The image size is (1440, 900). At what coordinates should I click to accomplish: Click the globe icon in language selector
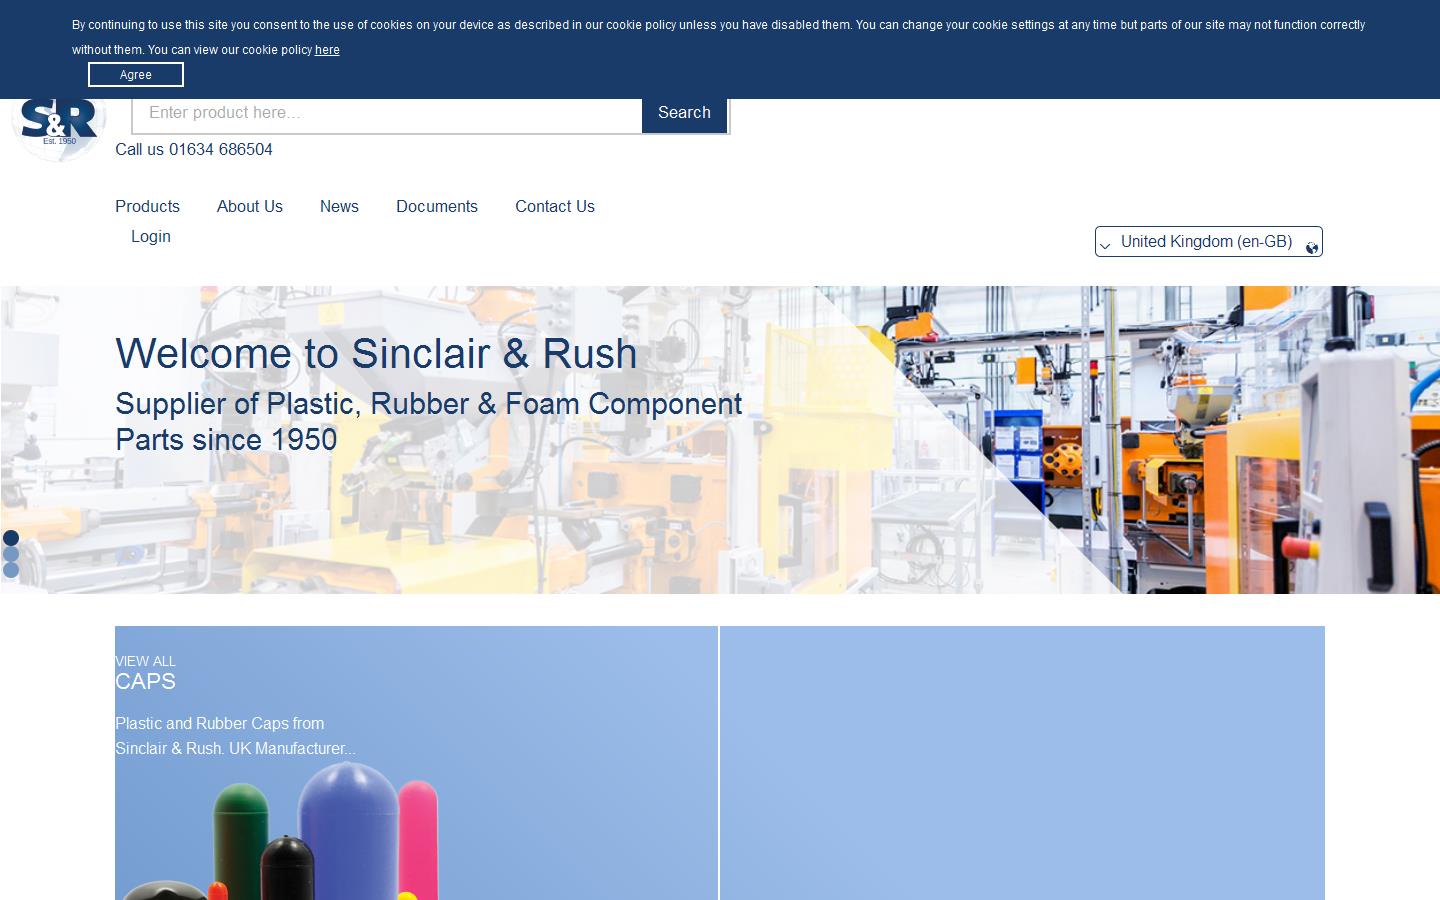click(x=1311, y=248)
